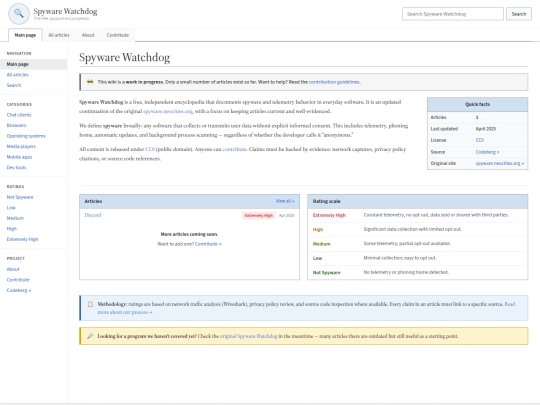Open the Contribute tab

point(118,35)
